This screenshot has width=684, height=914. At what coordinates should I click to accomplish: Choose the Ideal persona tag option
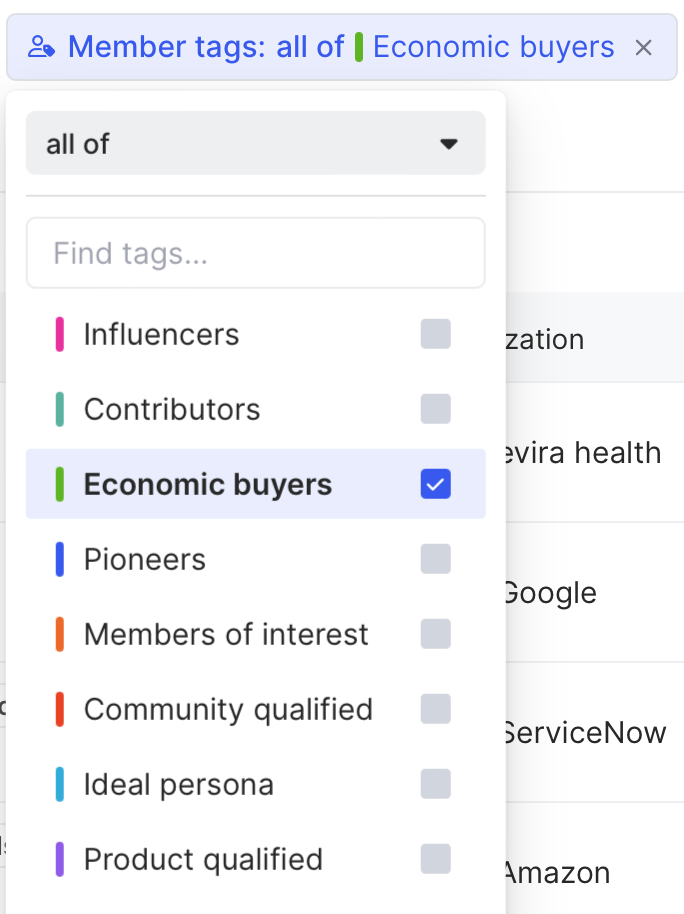[179, 784]
